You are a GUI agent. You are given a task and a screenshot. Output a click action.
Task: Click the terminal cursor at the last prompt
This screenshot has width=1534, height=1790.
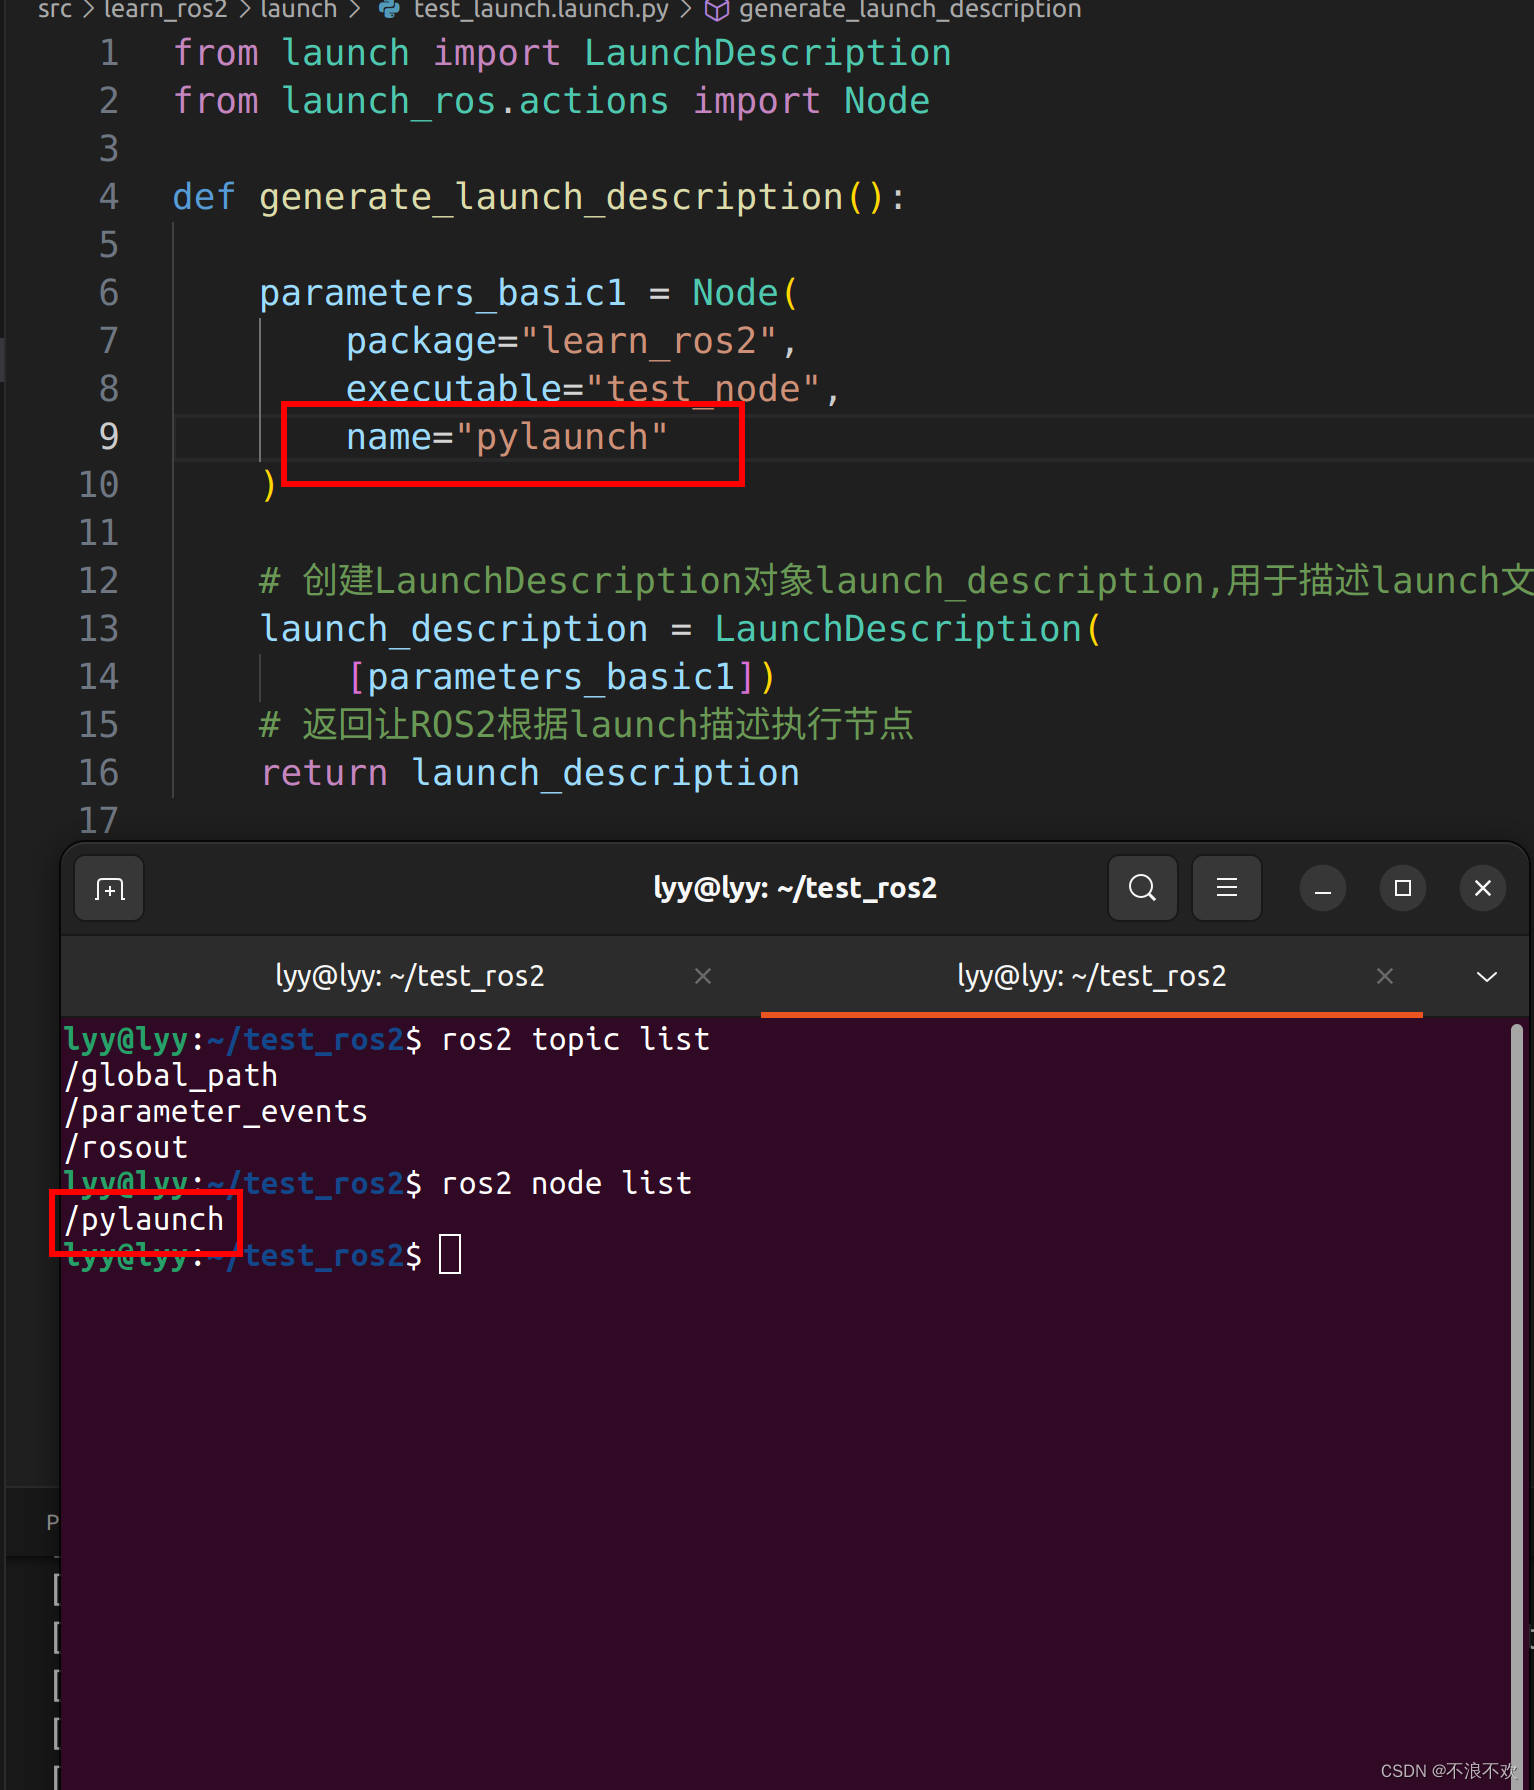click(450, 1254)
